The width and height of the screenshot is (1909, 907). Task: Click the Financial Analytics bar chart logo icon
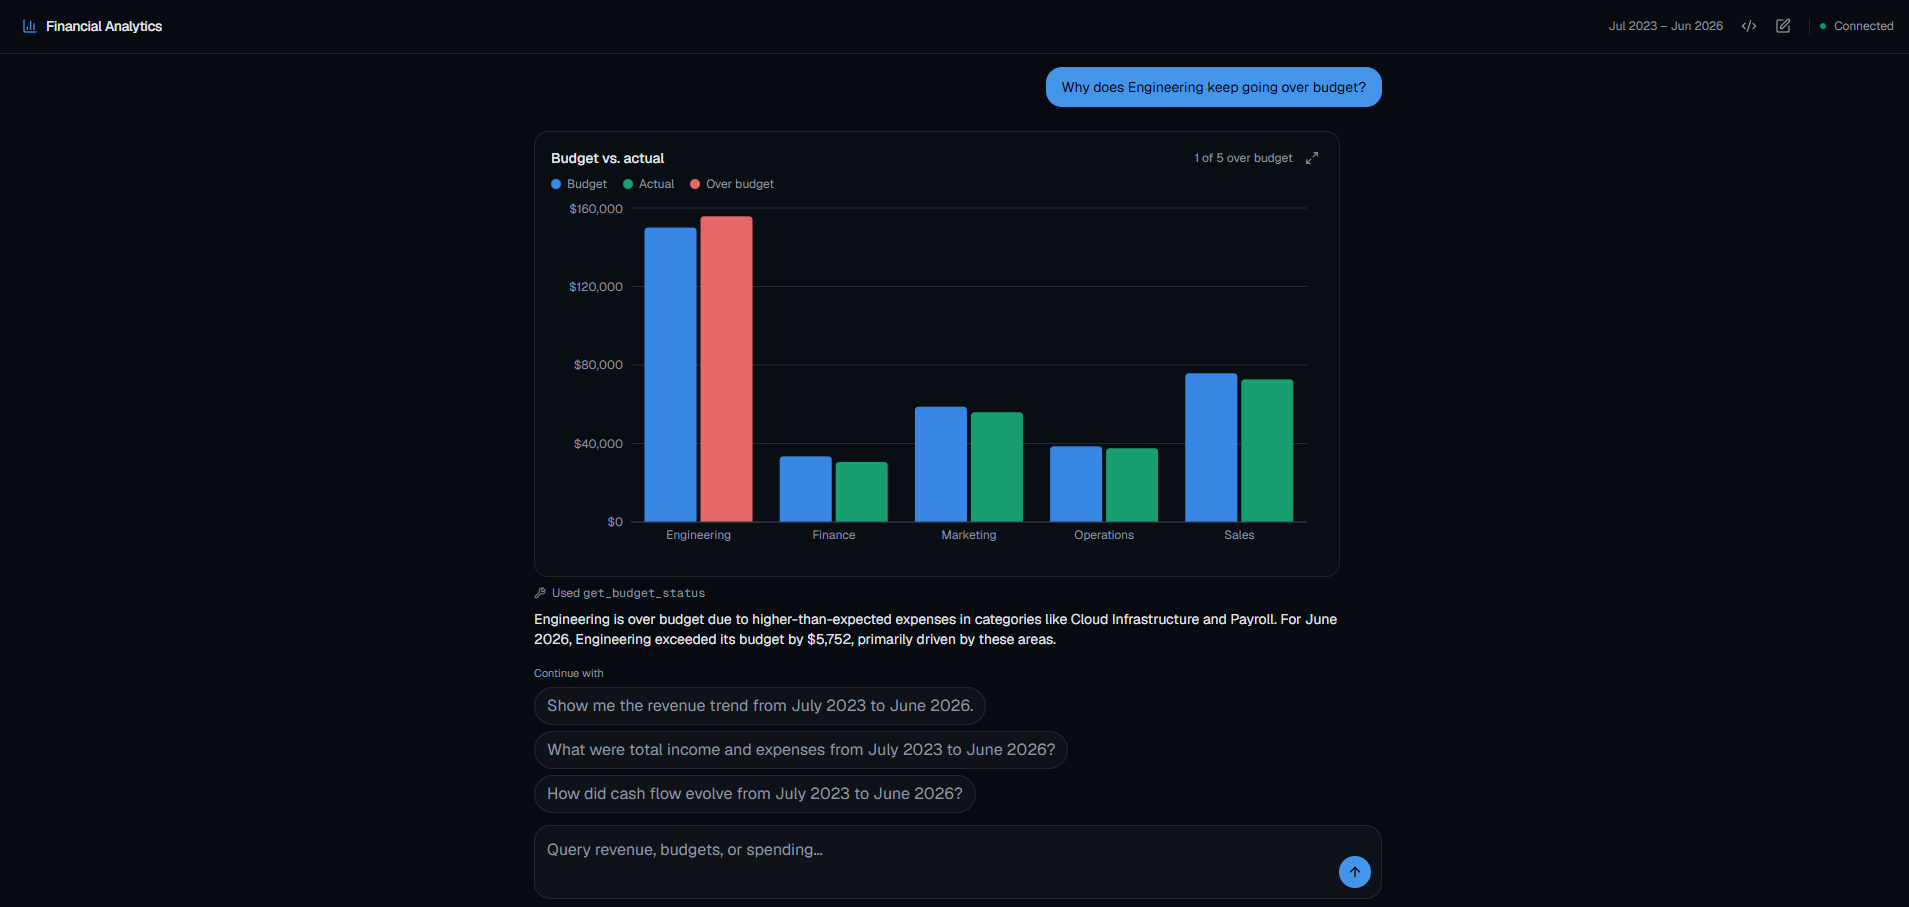(x=30, y=26)
